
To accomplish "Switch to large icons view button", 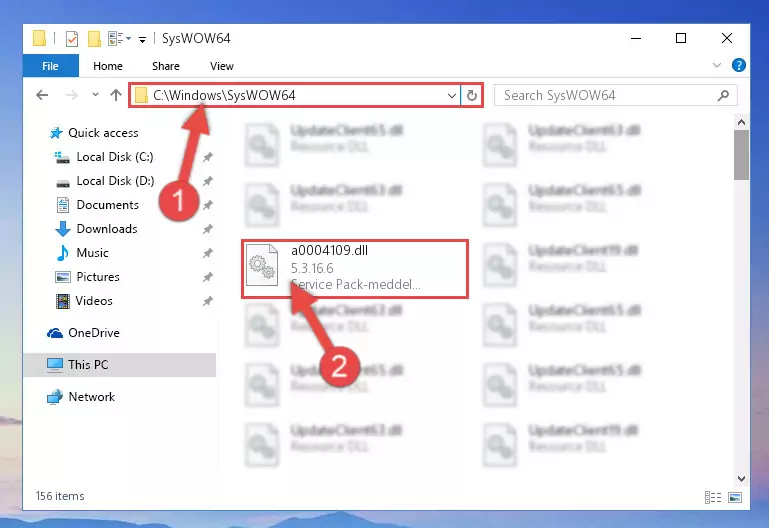I will point(735,498).
